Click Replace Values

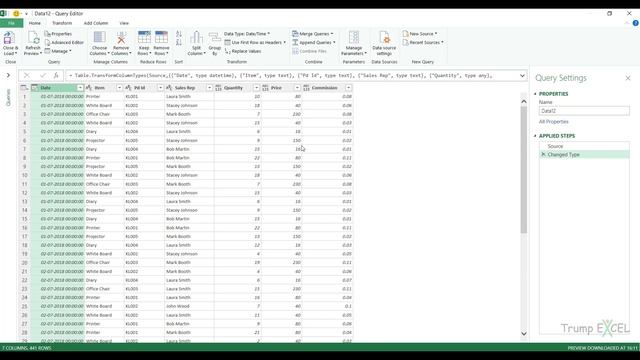tap(243, 51)
